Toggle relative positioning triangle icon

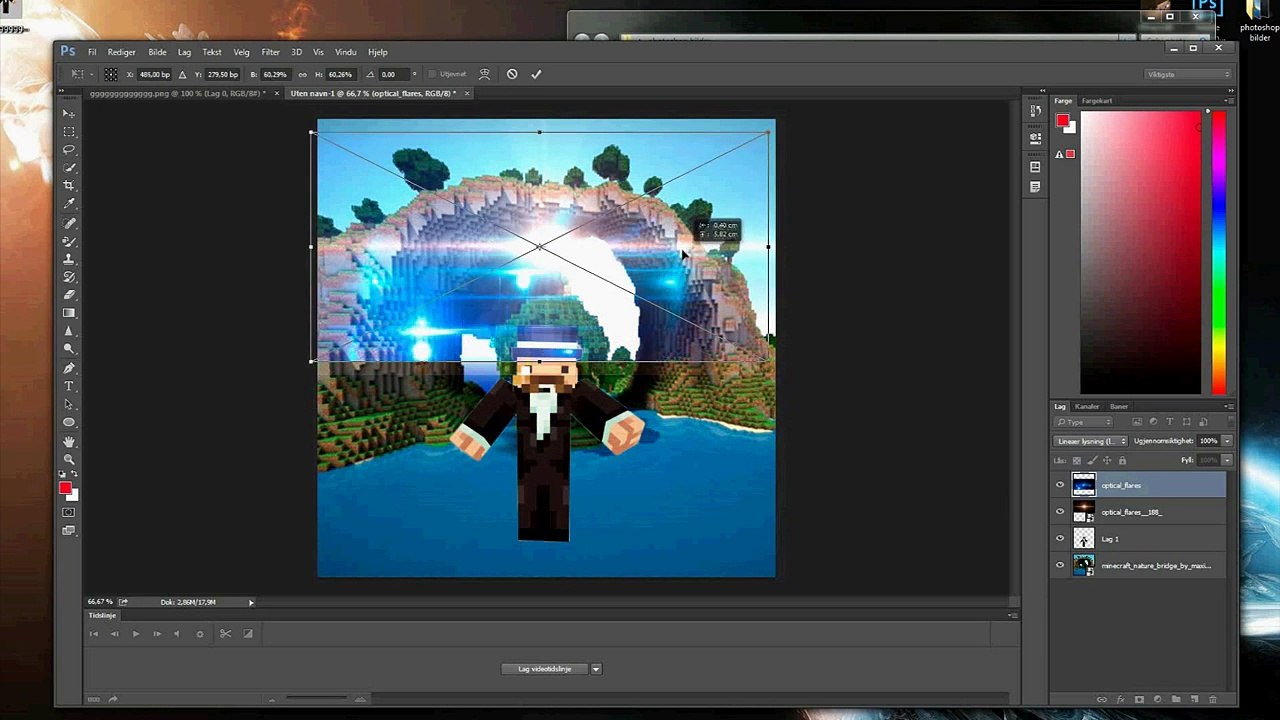point(182,74)
